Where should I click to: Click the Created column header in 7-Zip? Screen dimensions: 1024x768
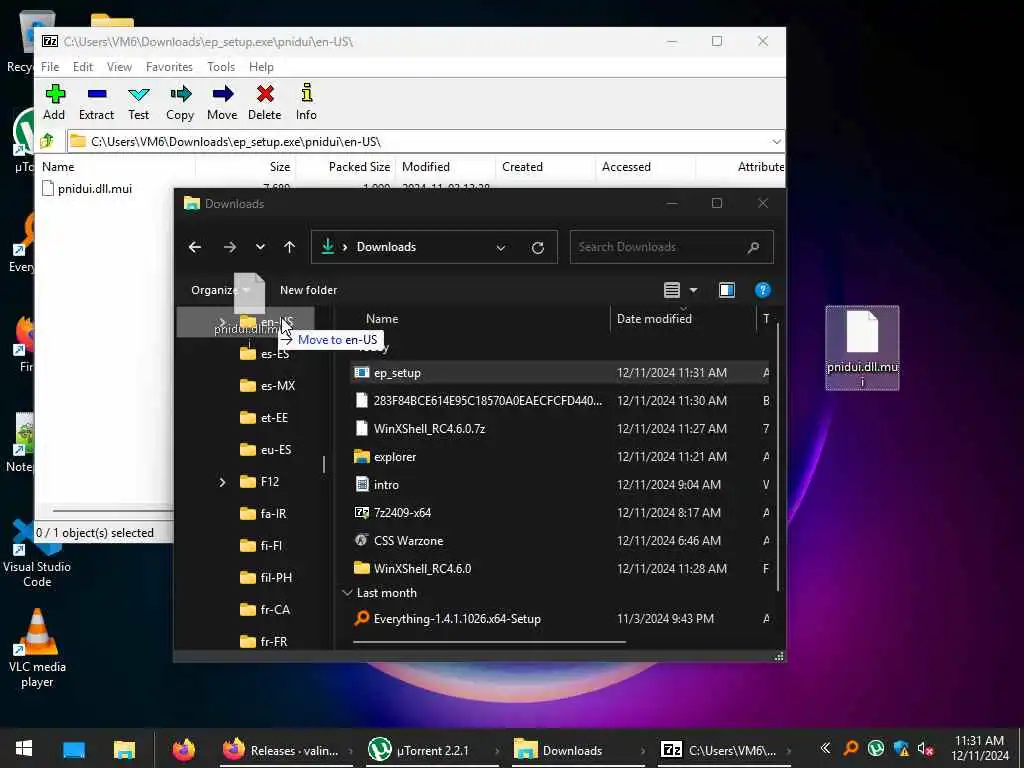pyautogui.click(x=522, y=167)
